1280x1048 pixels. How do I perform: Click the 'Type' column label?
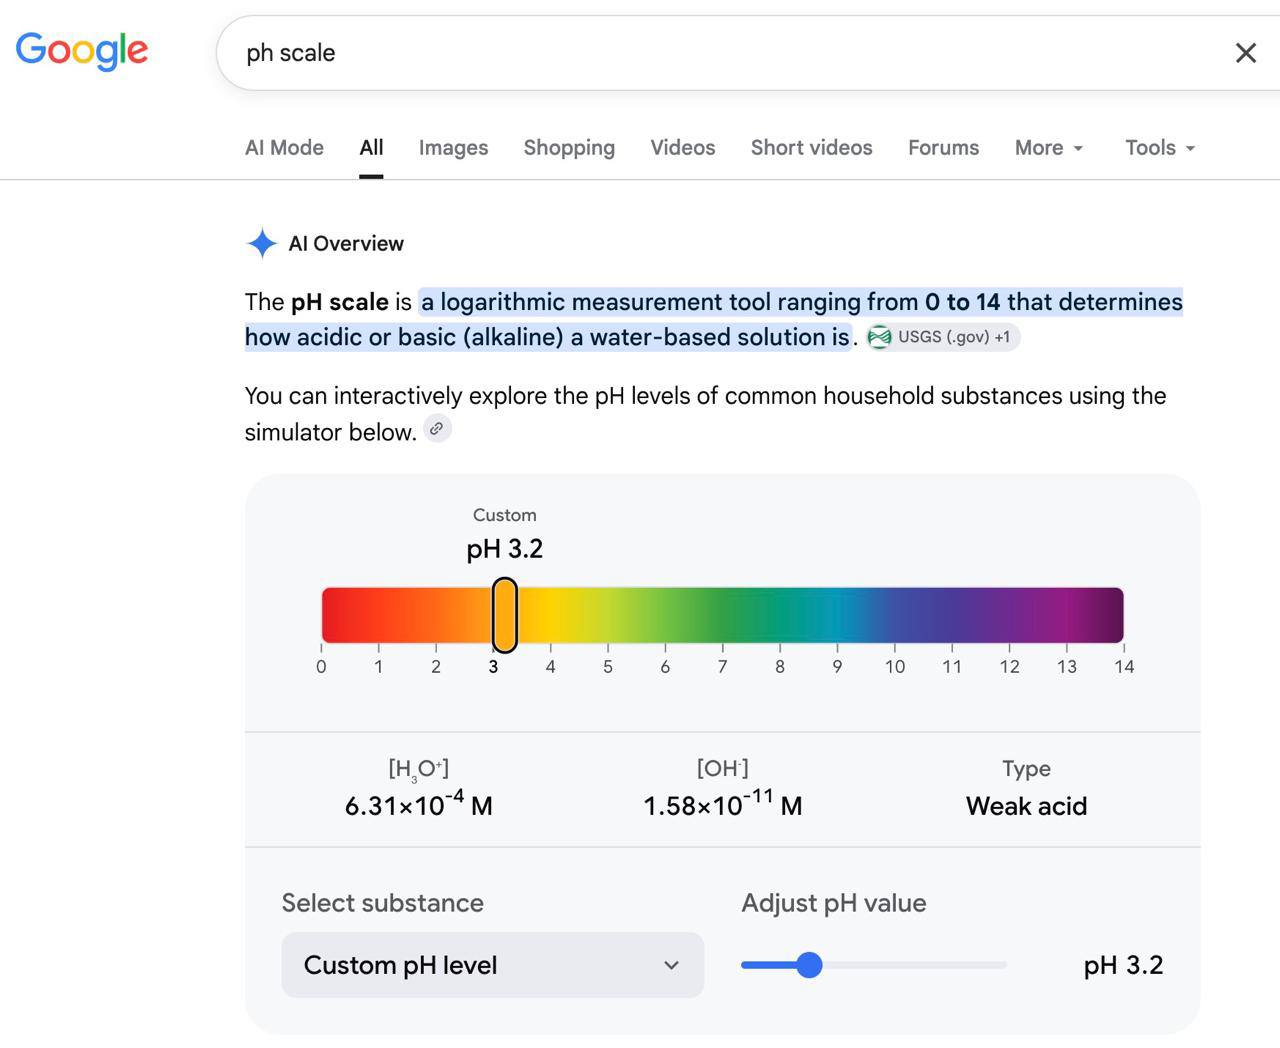(x=1026, y=769)
